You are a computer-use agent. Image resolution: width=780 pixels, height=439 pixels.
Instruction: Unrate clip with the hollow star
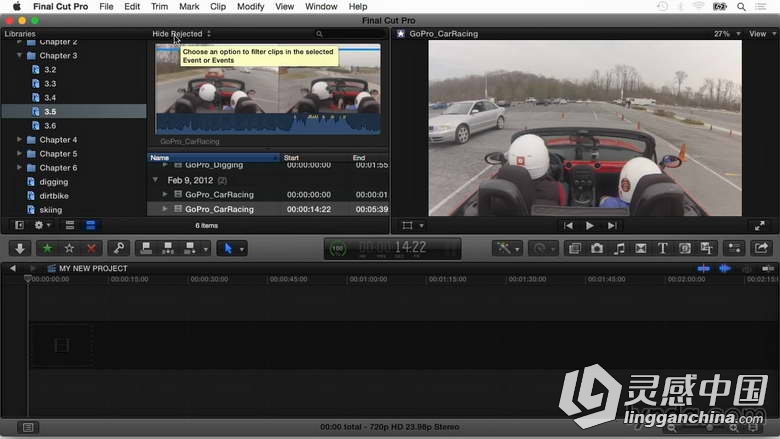(69, 248)
